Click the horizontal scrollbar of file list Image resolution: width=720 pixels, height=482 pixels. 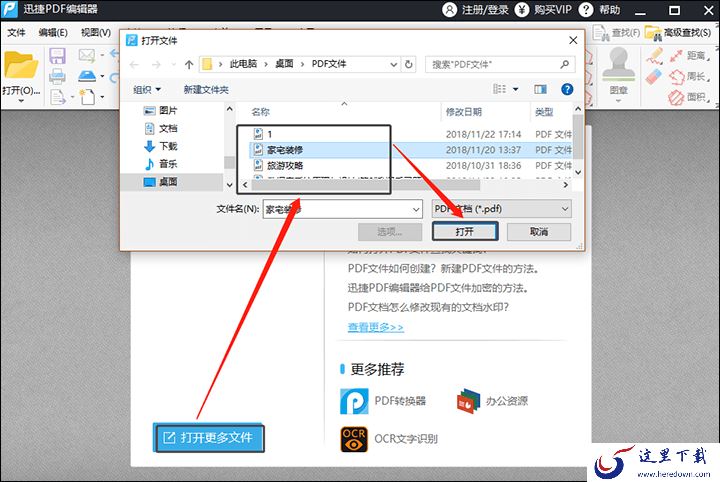click(366, 185)
